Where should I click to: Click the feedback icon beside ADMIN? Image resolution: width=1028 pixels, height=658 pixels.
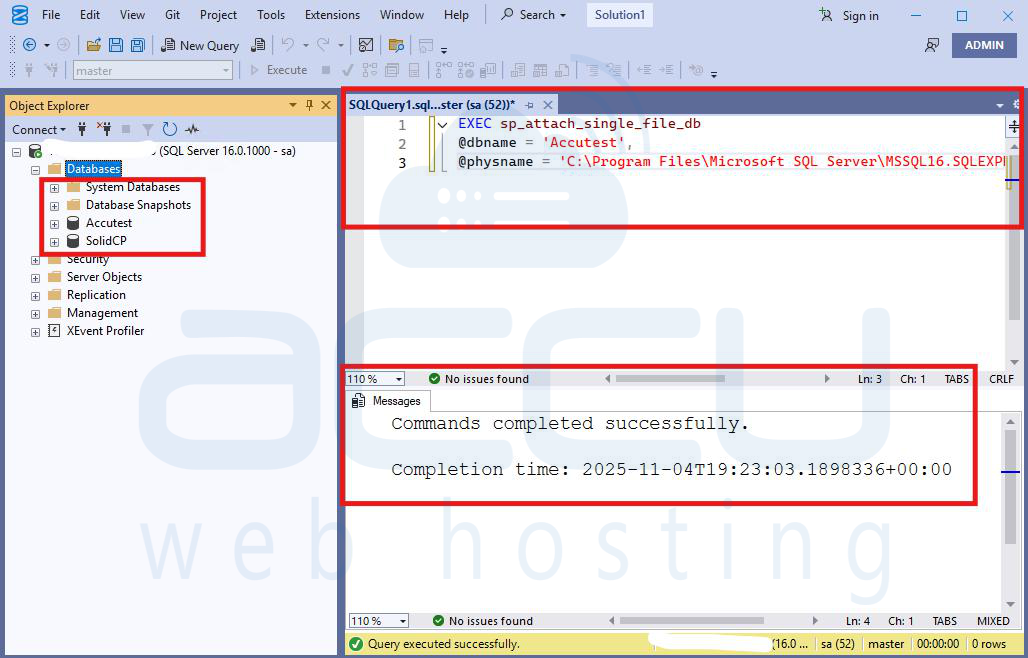(932, 45)
